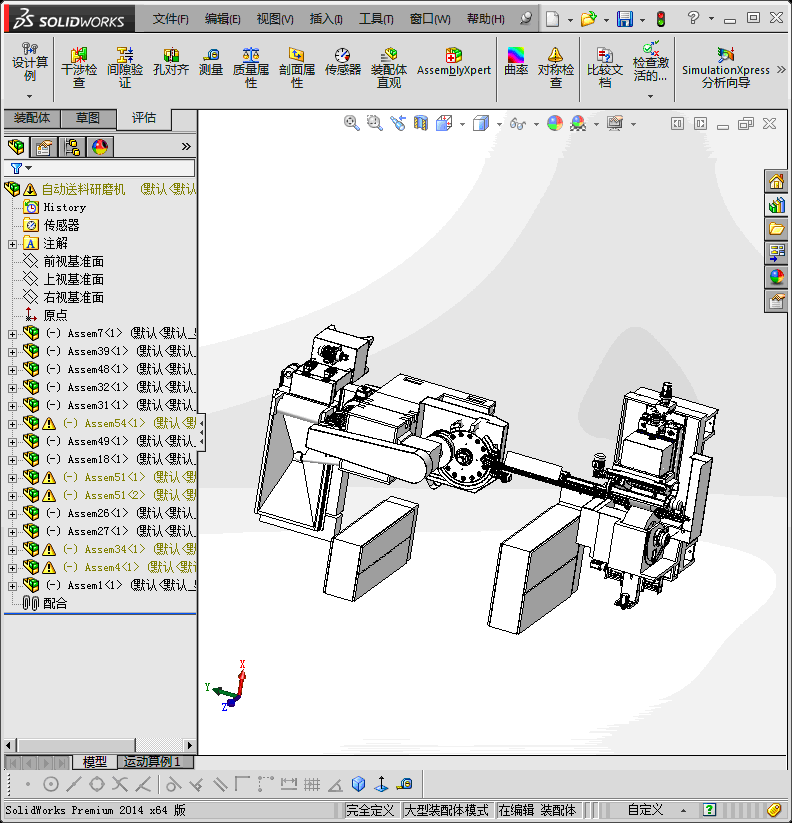Open the 检查激活的 dropdown arrow
Image resolution: width=792 pixels, height=823 pixels.
point(651,96)
